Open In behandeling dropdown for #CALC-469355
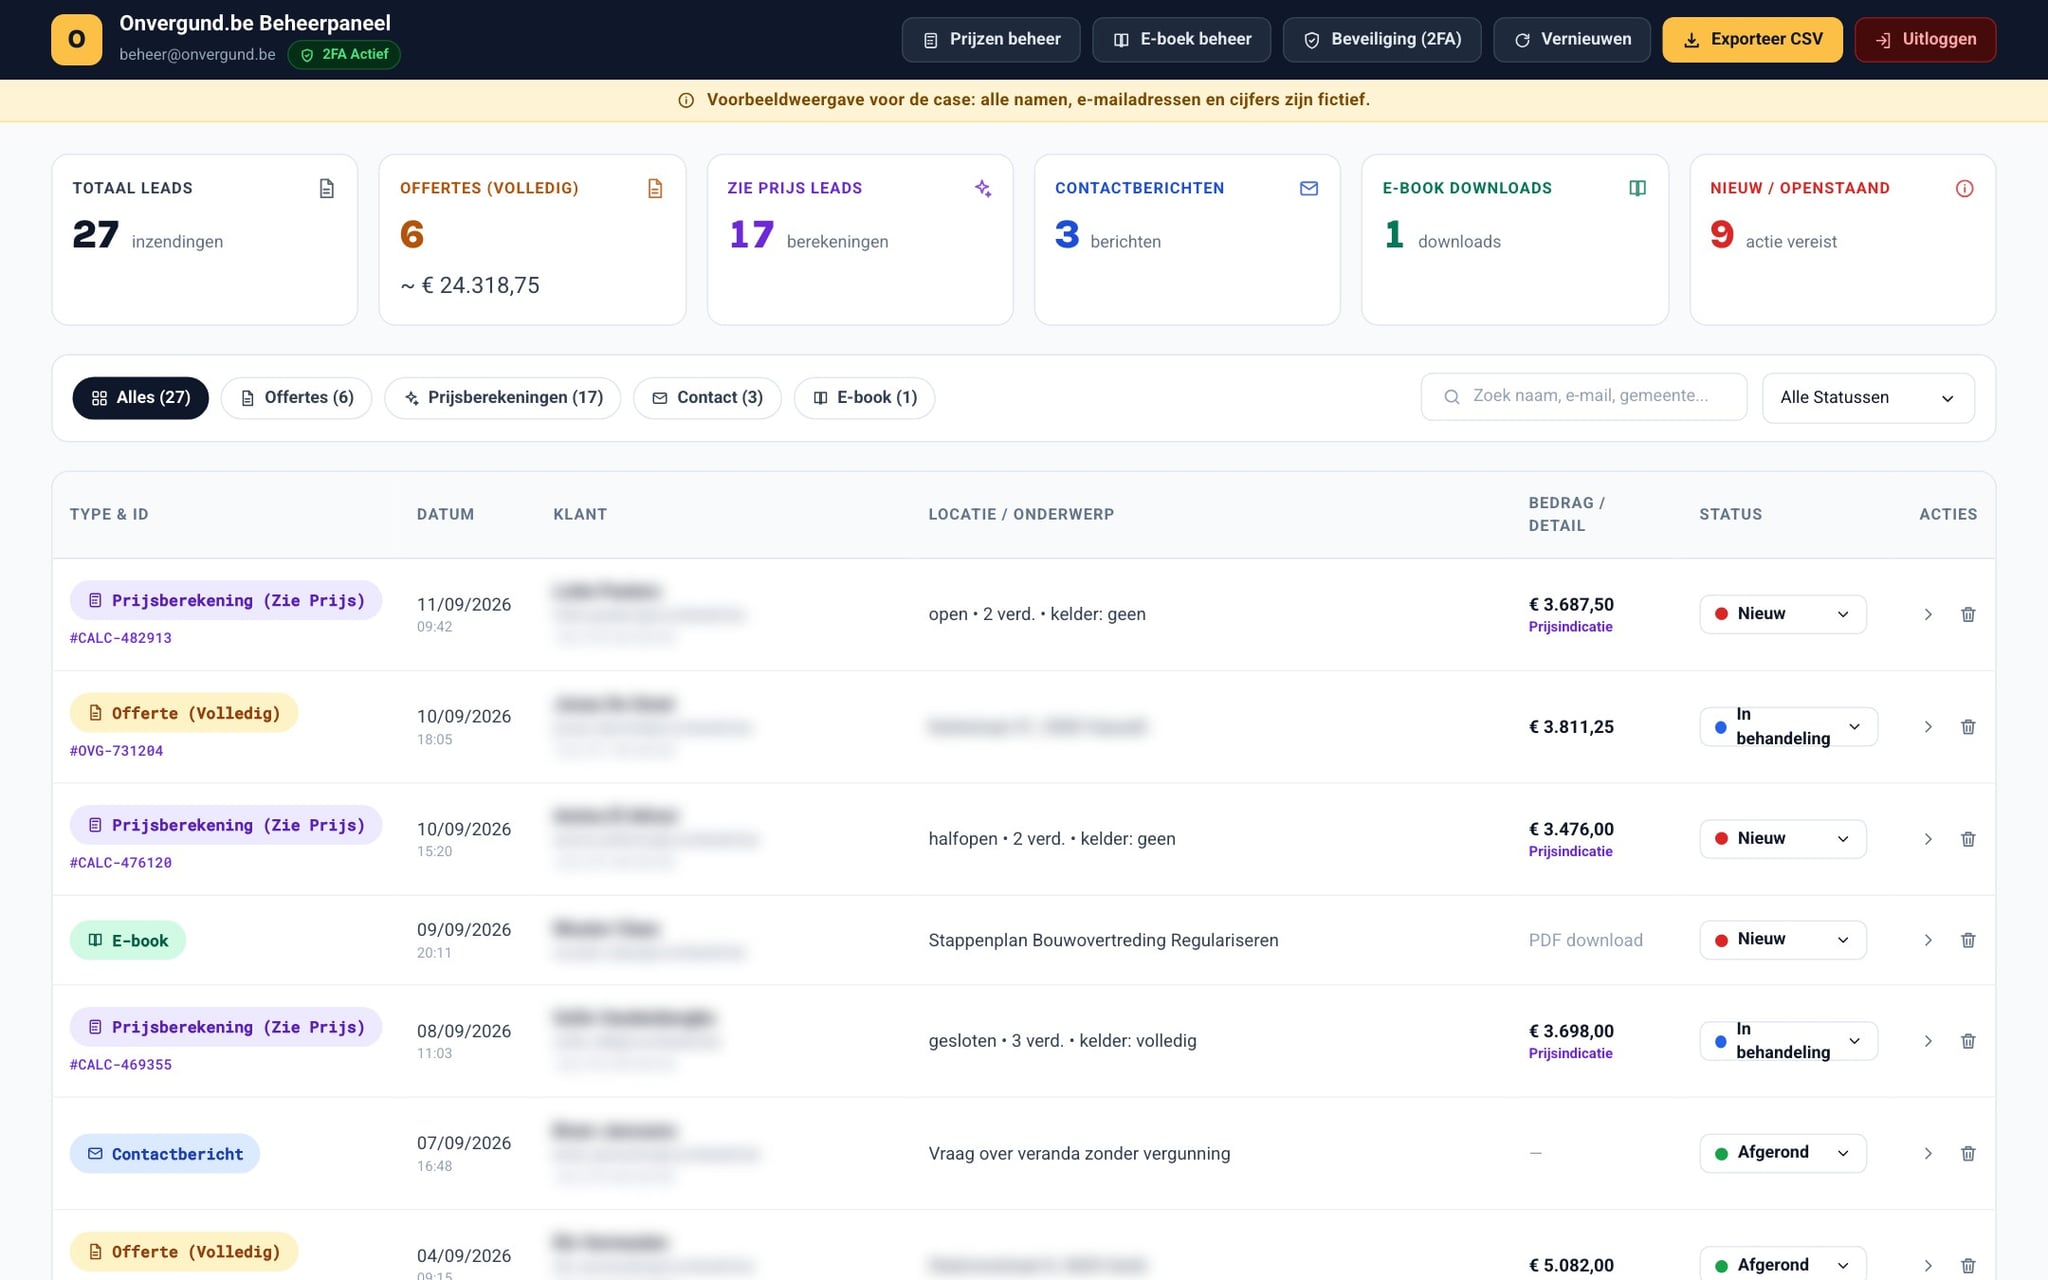2048x1280 pixels. point(1788,1041)
